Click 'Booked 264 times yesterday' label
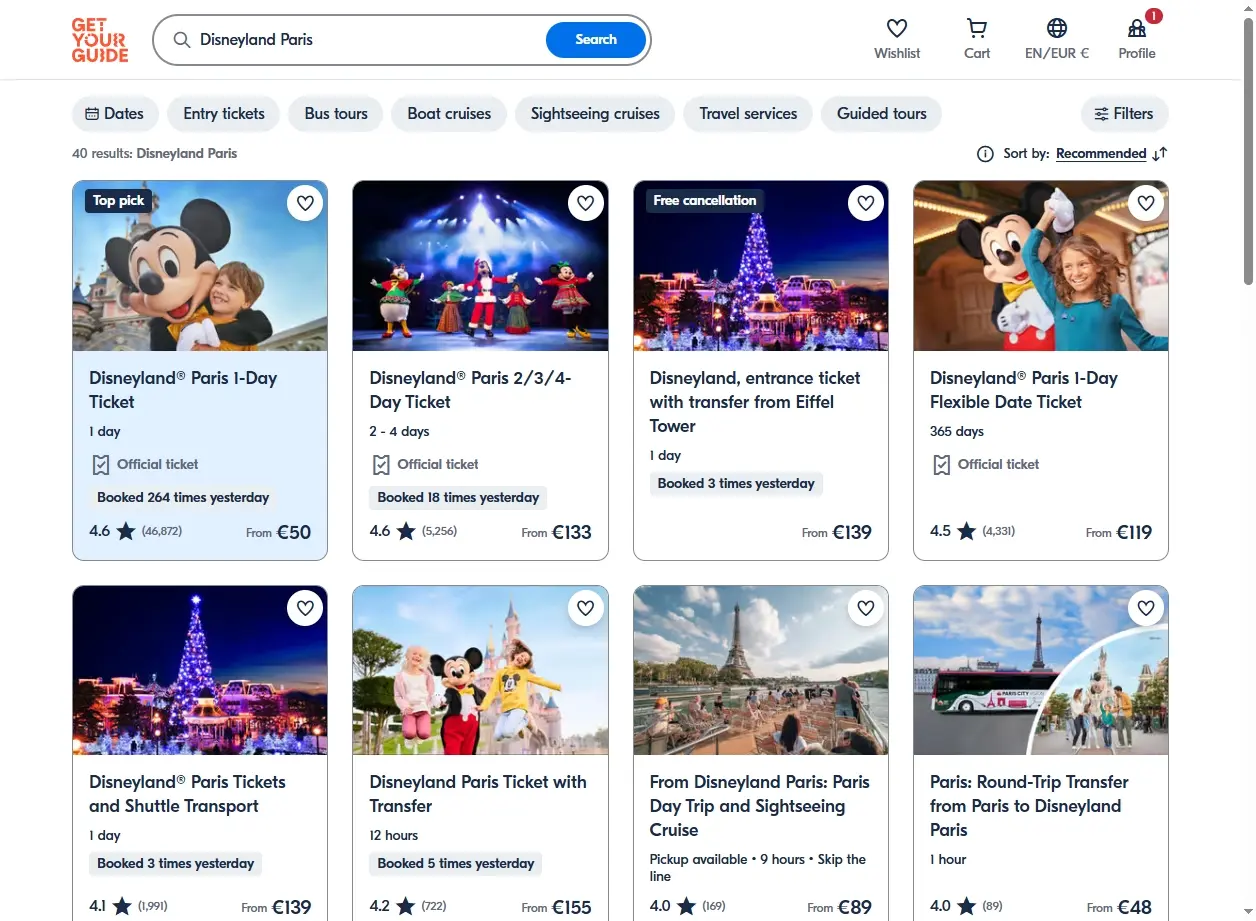The height and width of the screenshot is (921, 1256). pyautogui.click(x=183, y=497)
